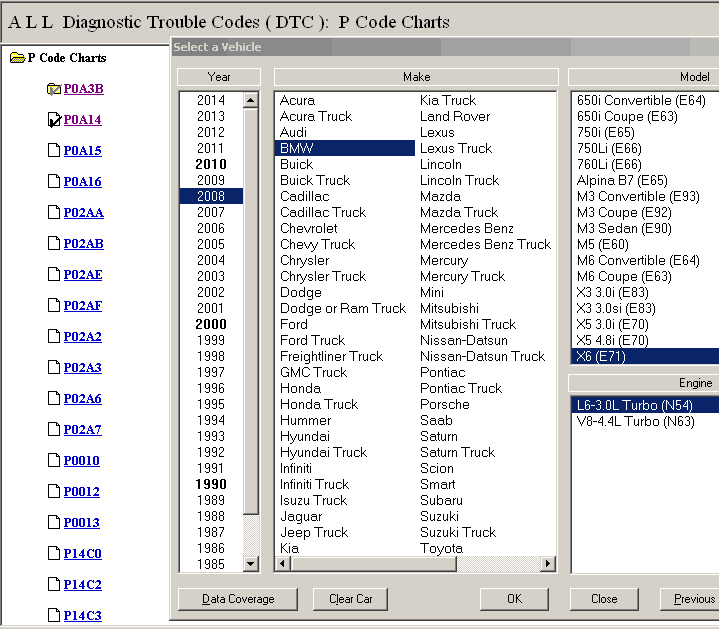Click the document icon beside P0012
The height and width of the screenshot is (629, 719).
[54, 491]
